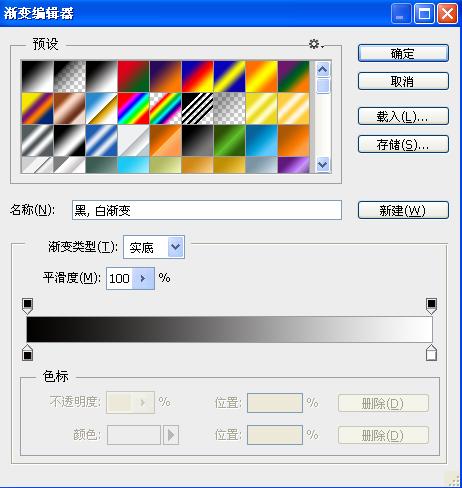Choose the transparent rainbow preset
The height and width of the screenshot is (488, 462).
pyautogui.click(x=166, y=108)
